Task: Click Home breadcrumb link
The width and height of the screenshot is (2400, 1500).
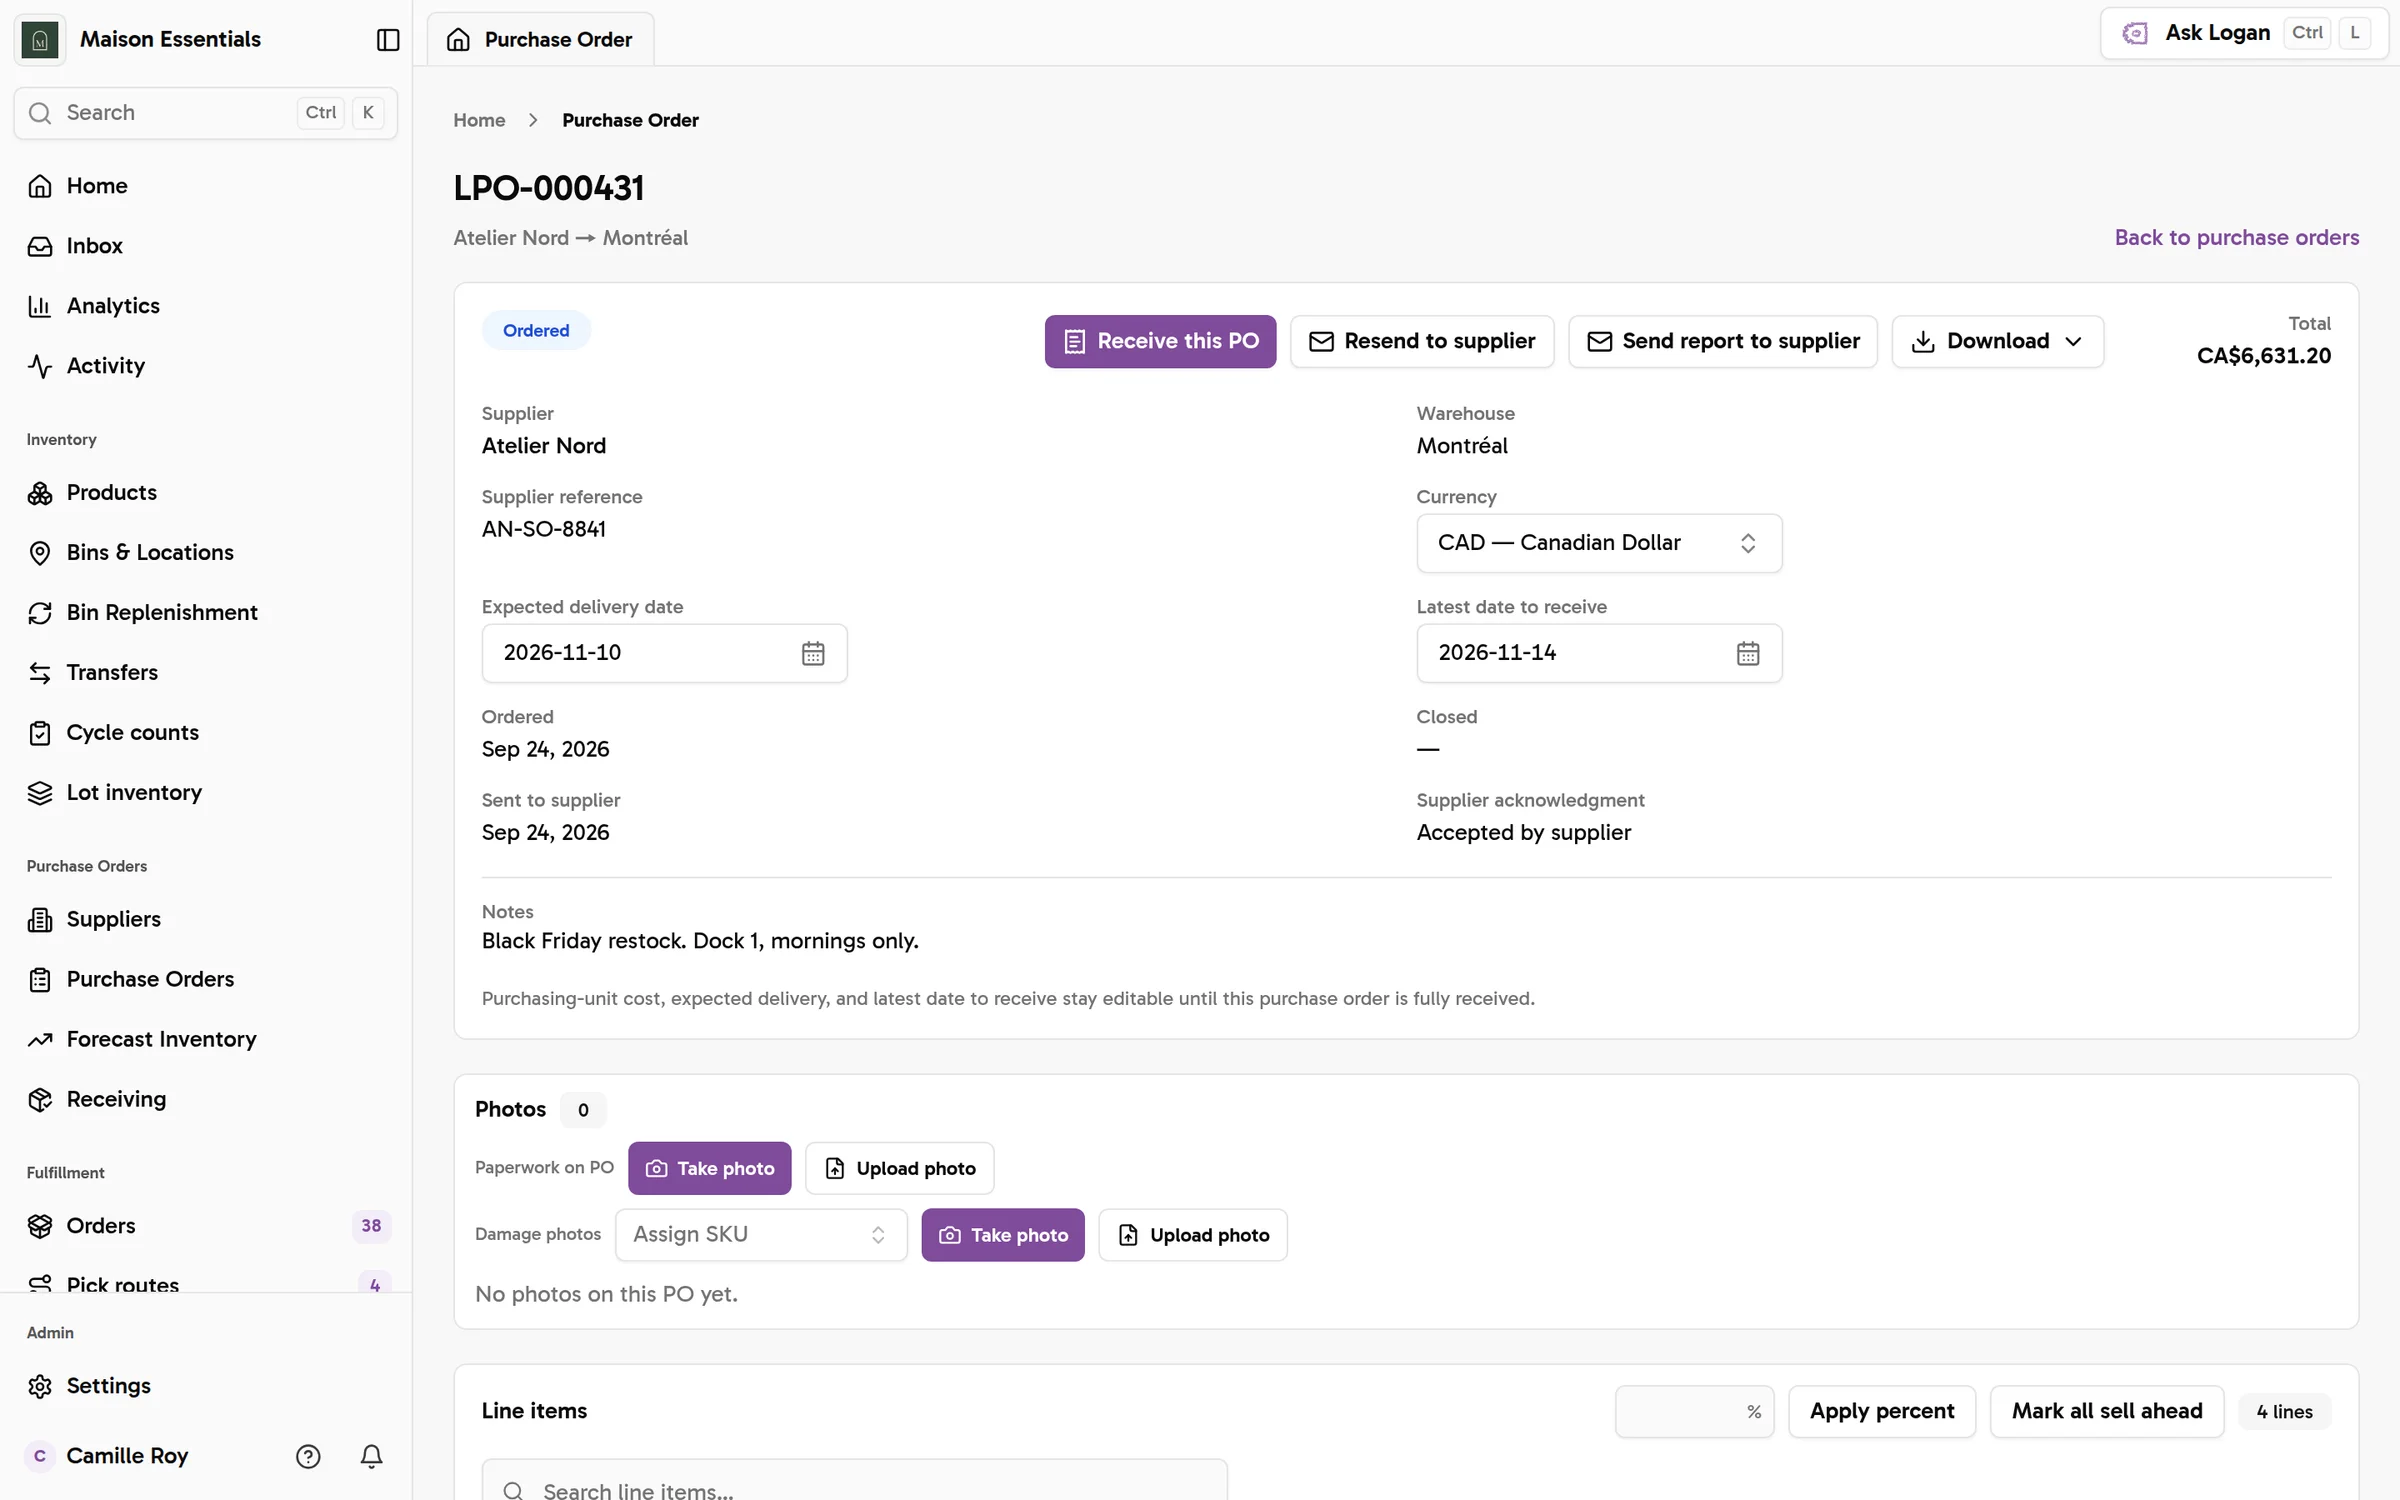Action: 479,120
